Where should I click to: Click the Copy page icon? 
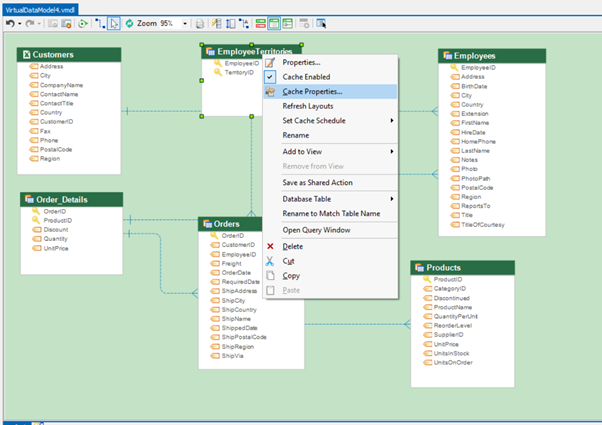pyautogui.click(x=270, y=276)
